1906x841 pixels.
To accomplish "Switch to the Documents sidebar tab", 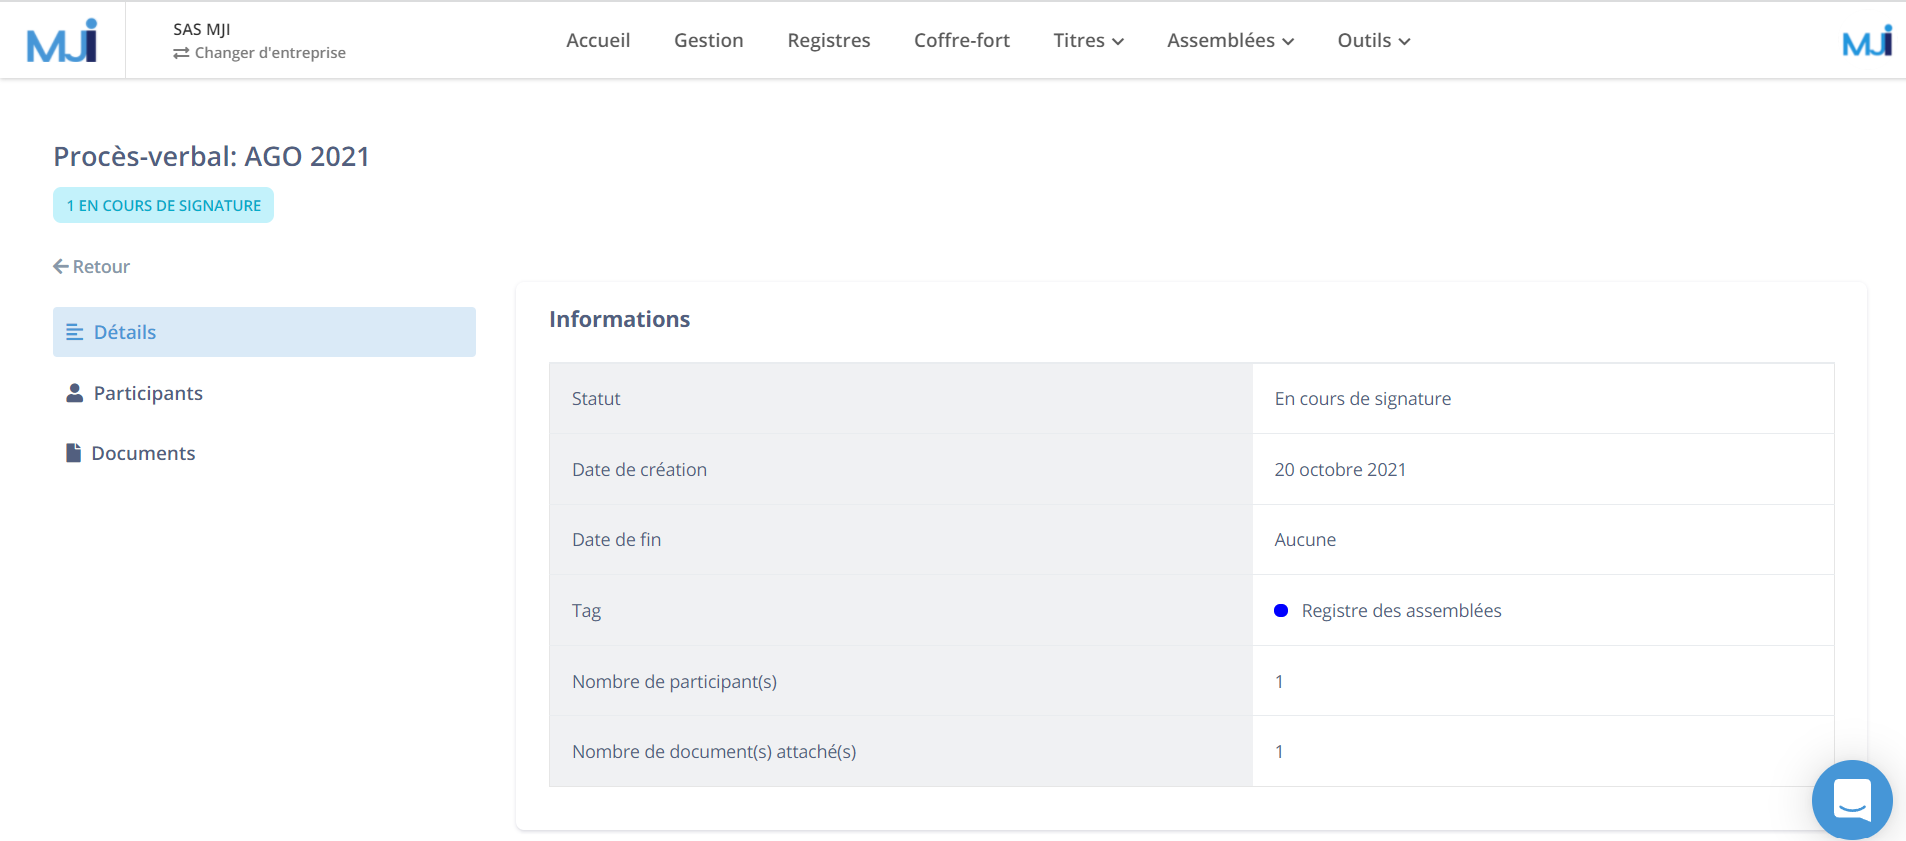I will click(x=264, y=453).
